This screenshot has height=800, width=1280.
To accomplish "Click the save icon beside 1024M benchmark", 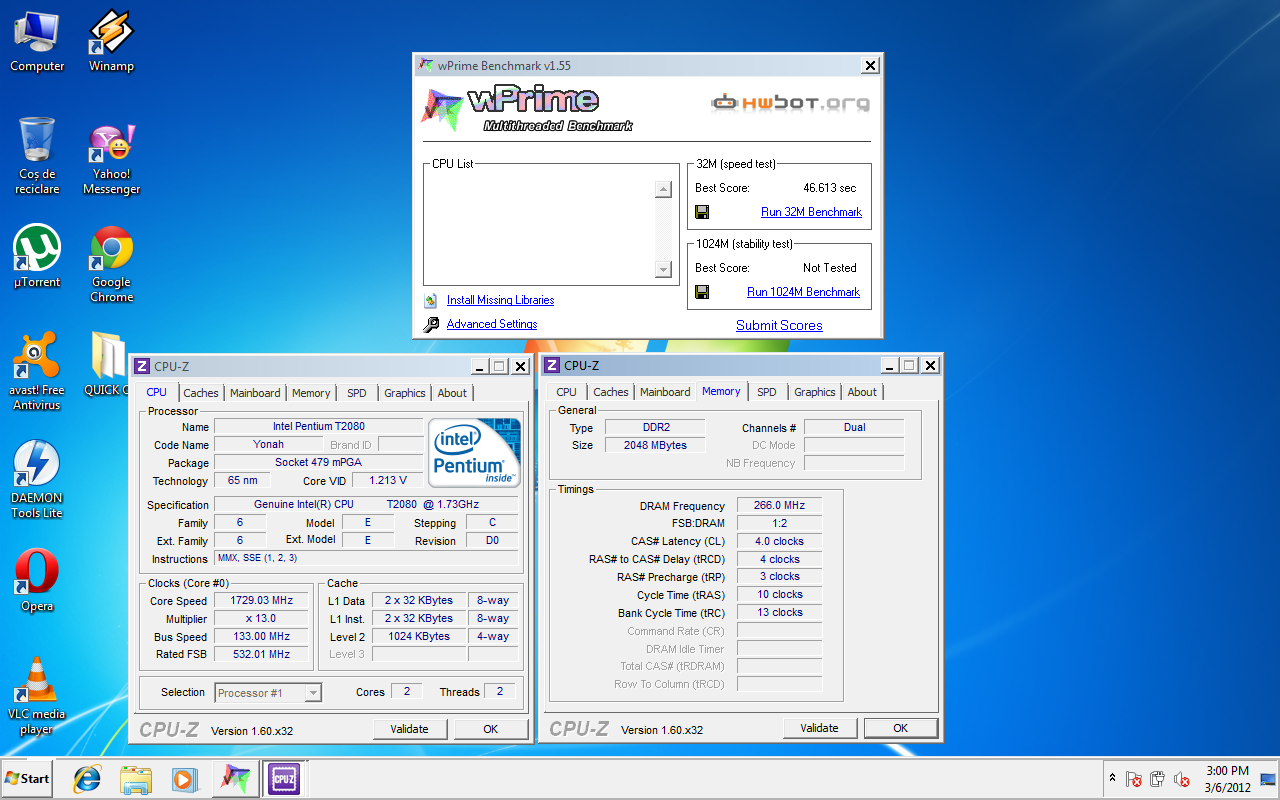I will coord(702,292).
